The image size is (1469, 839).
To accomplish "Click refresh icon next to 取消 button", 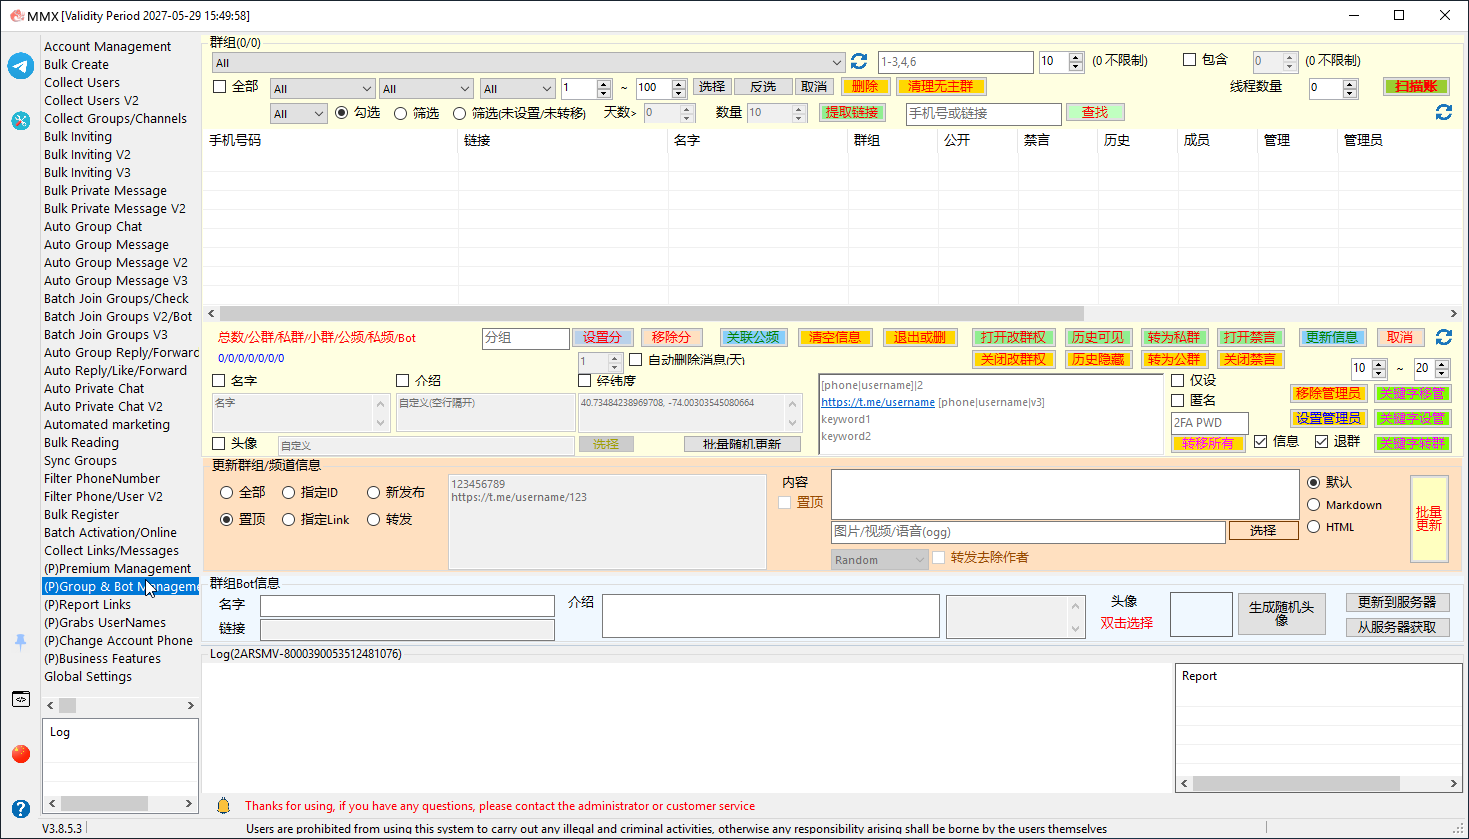I will (1444, 337).
